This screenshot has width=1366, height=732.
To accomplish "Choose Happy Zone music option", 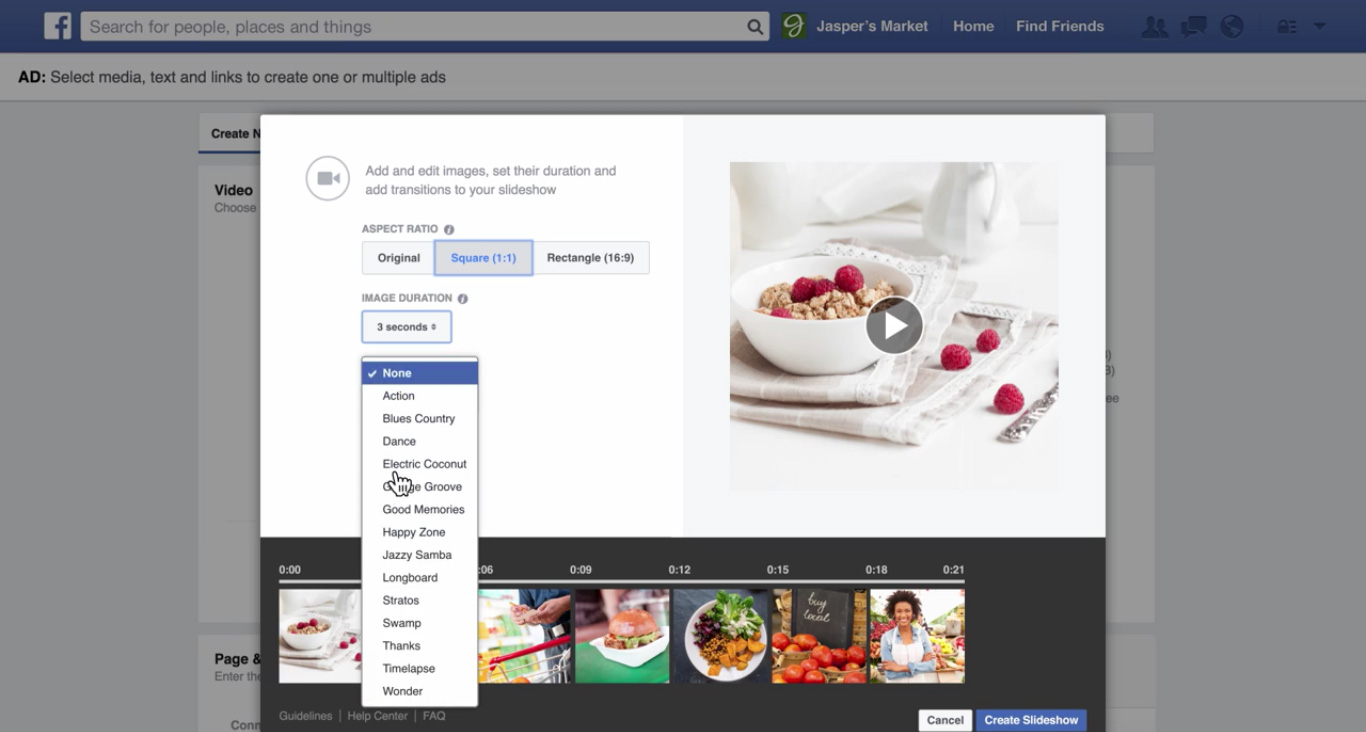I will pos(420,532).
